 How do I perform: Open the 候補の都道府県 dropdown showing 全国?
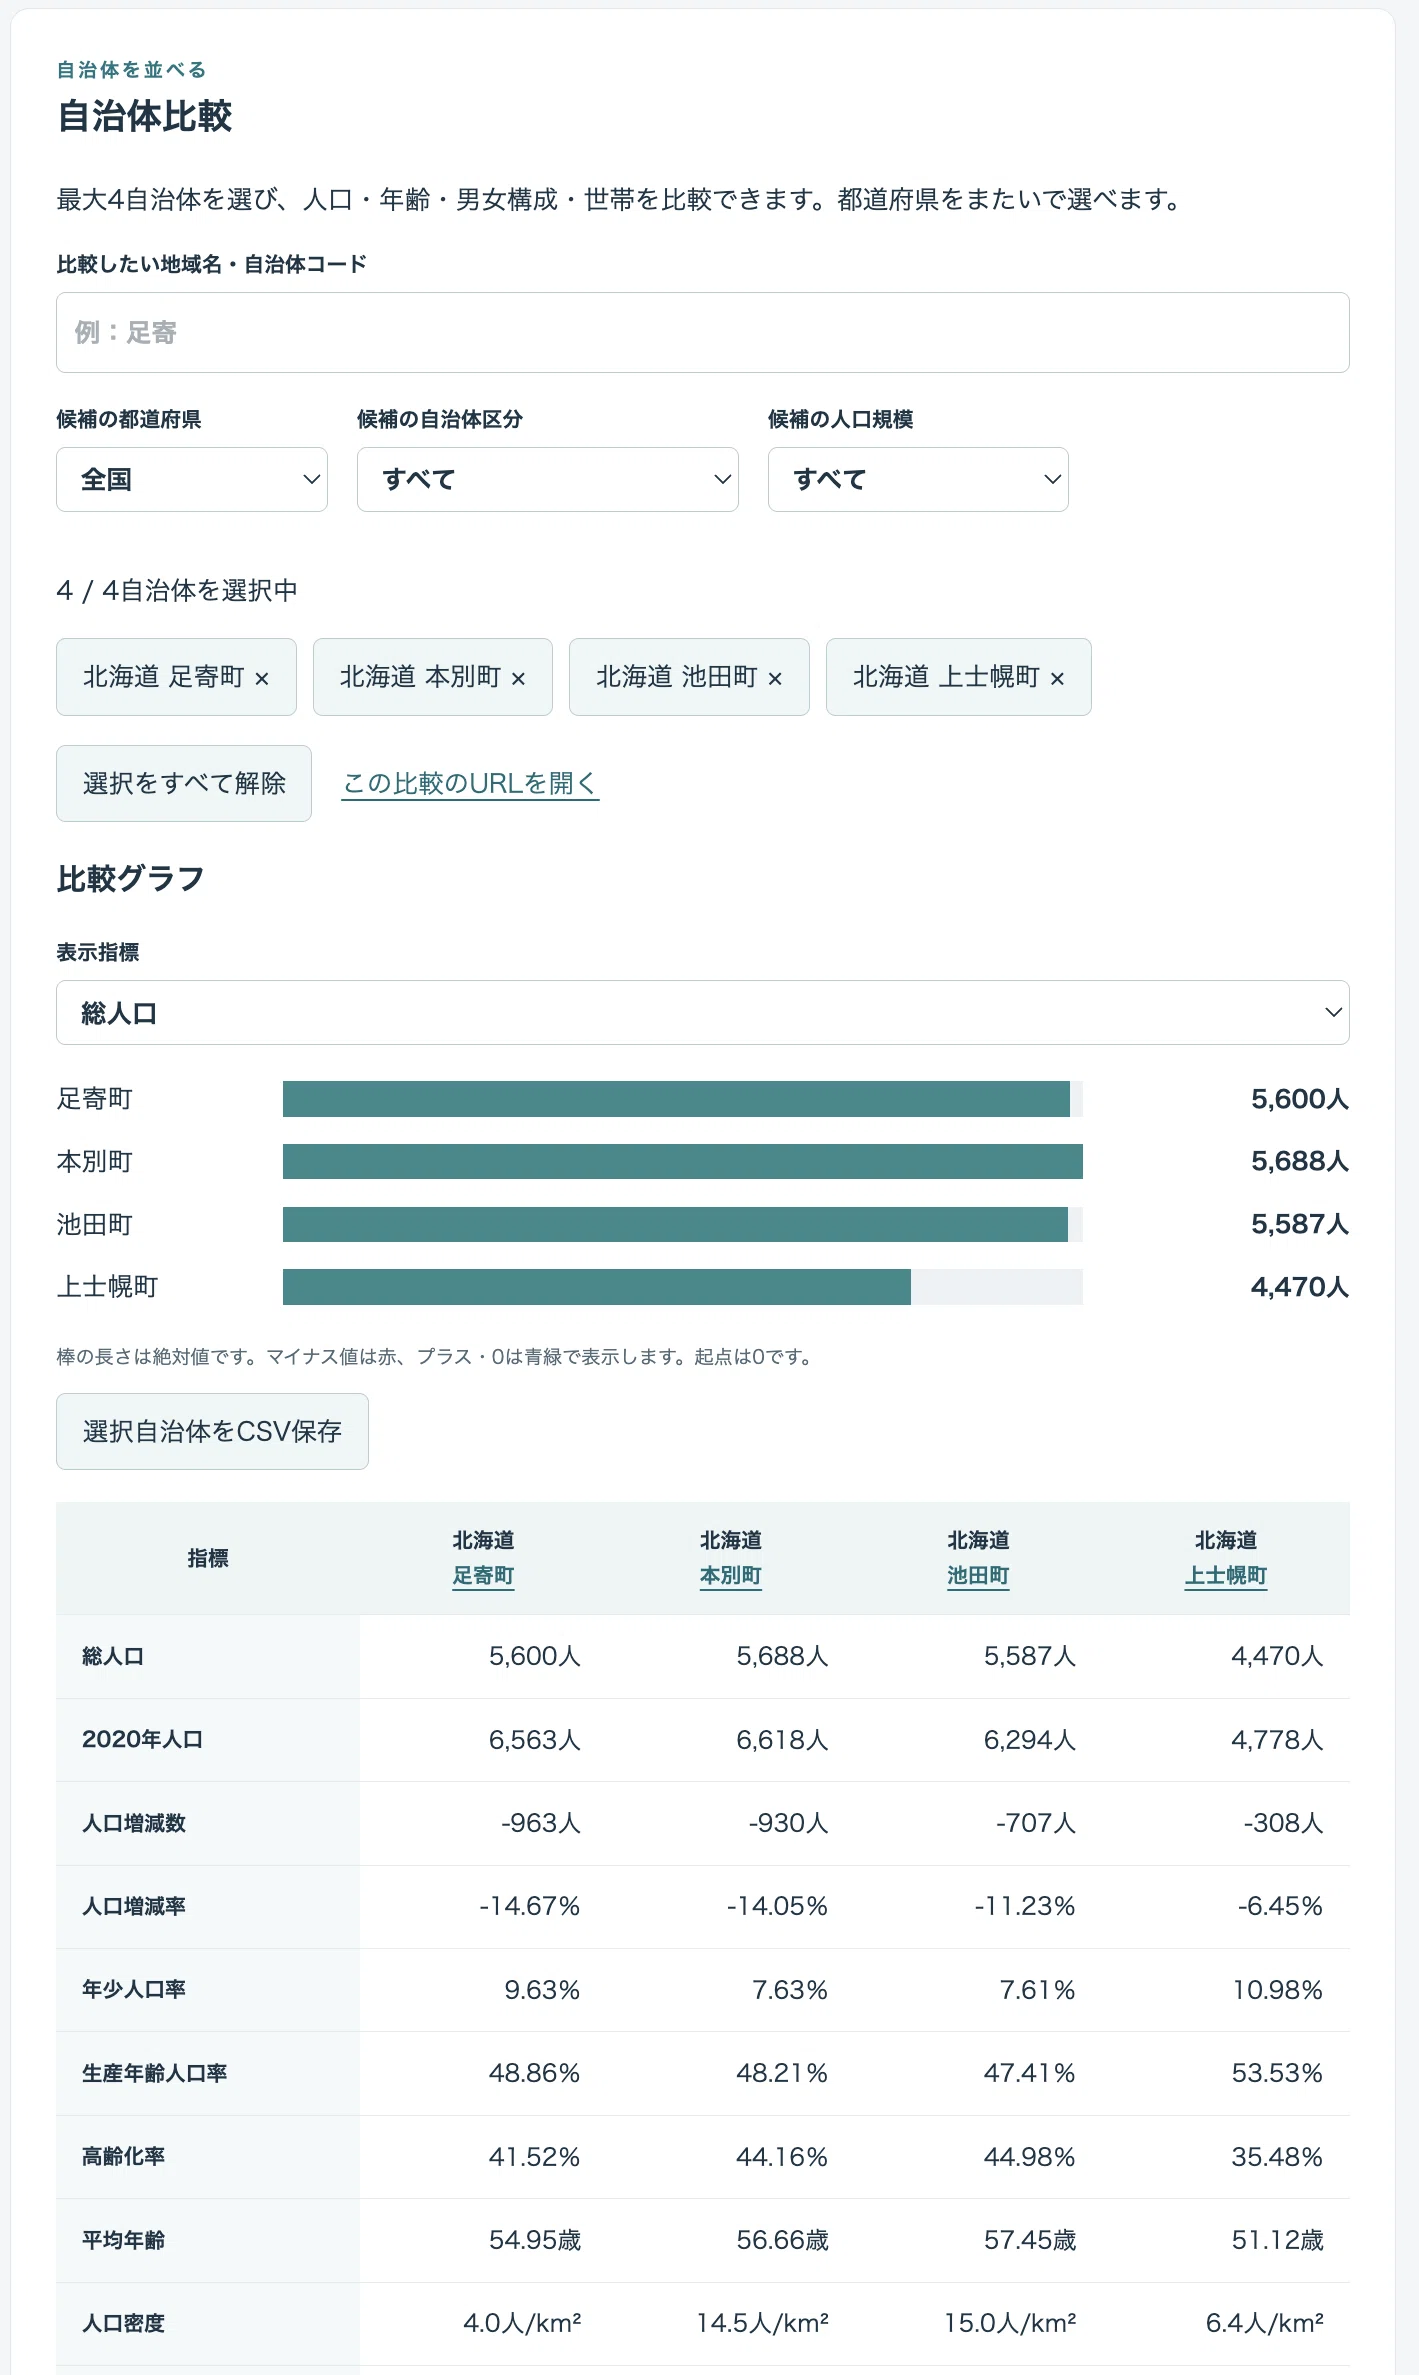pos(192,479)
